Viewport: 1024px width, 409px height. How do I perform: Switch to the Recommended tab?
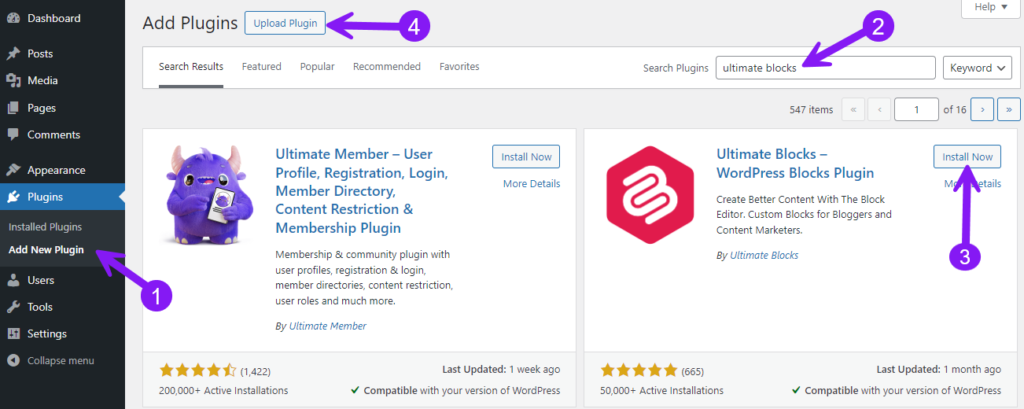coord(387,67)
